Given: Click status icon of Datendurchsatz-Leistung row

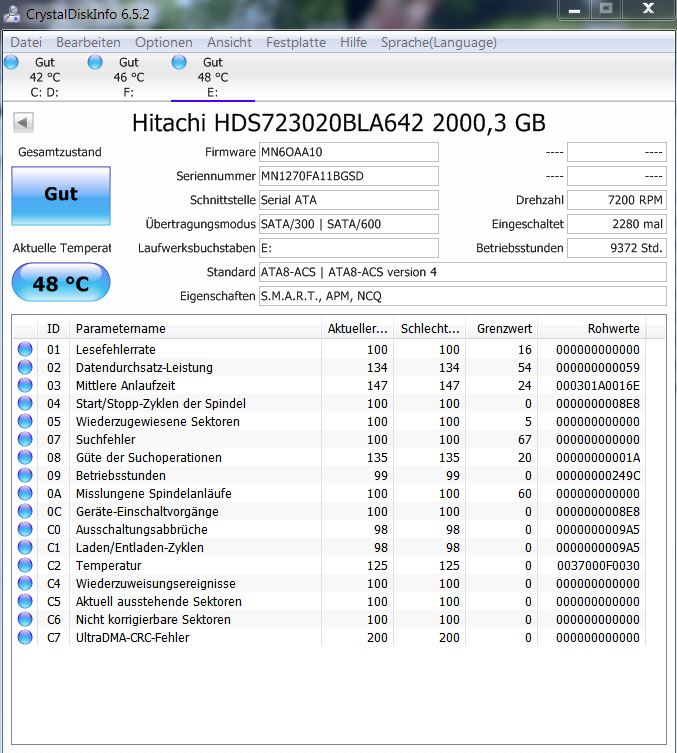Looking at the screenshot, I should coord(25,367).
